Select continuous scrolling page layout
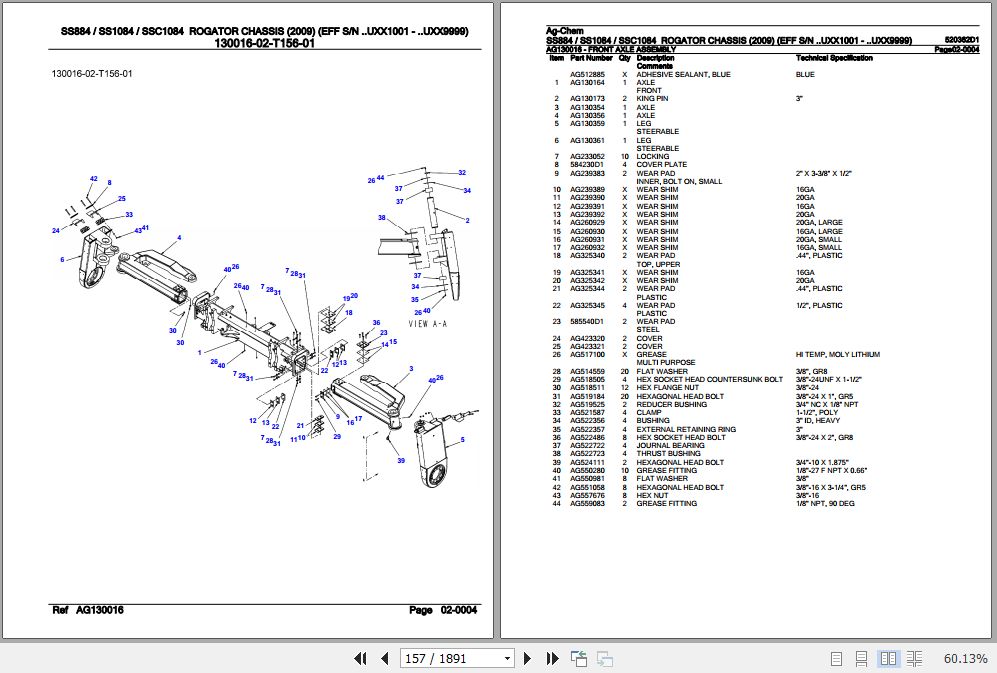This screenshot has height=673, width=997. [x=862, y=658]
